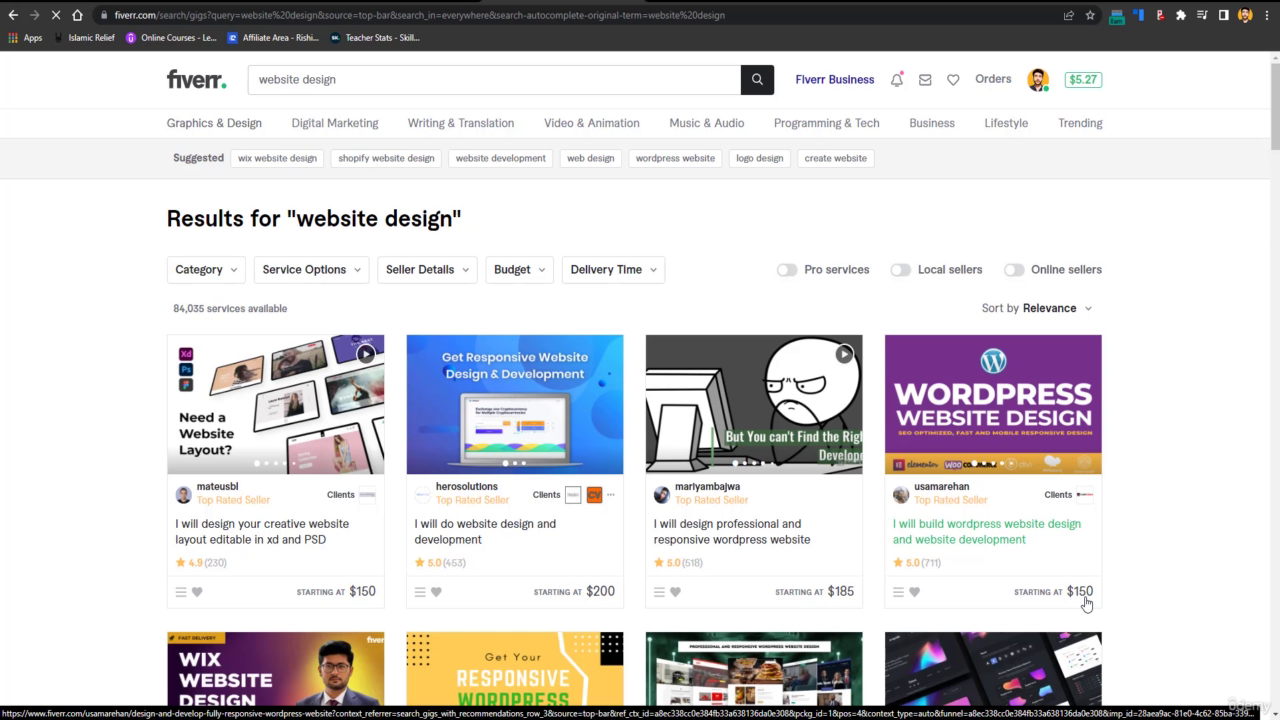Pick the 'wordpress website' suggested tag
The image size is (1280, 720).
coord(675,158)
